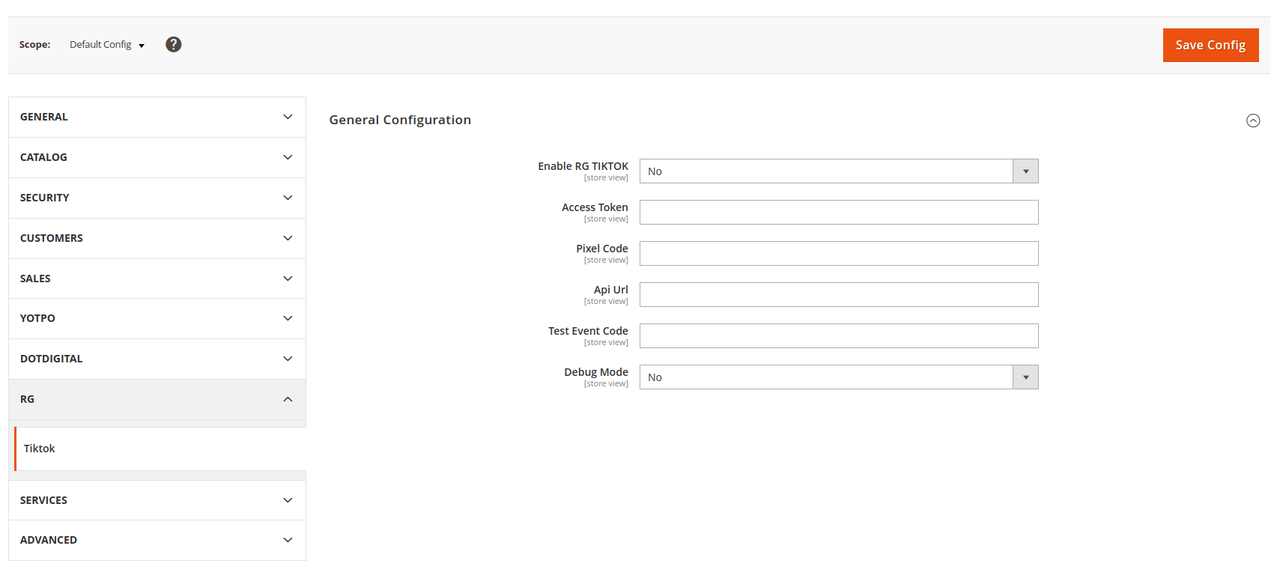This screenshot has height=578, width=1280.
Task: Click the Advanced section chevron icon
Action: coord(288,540)
